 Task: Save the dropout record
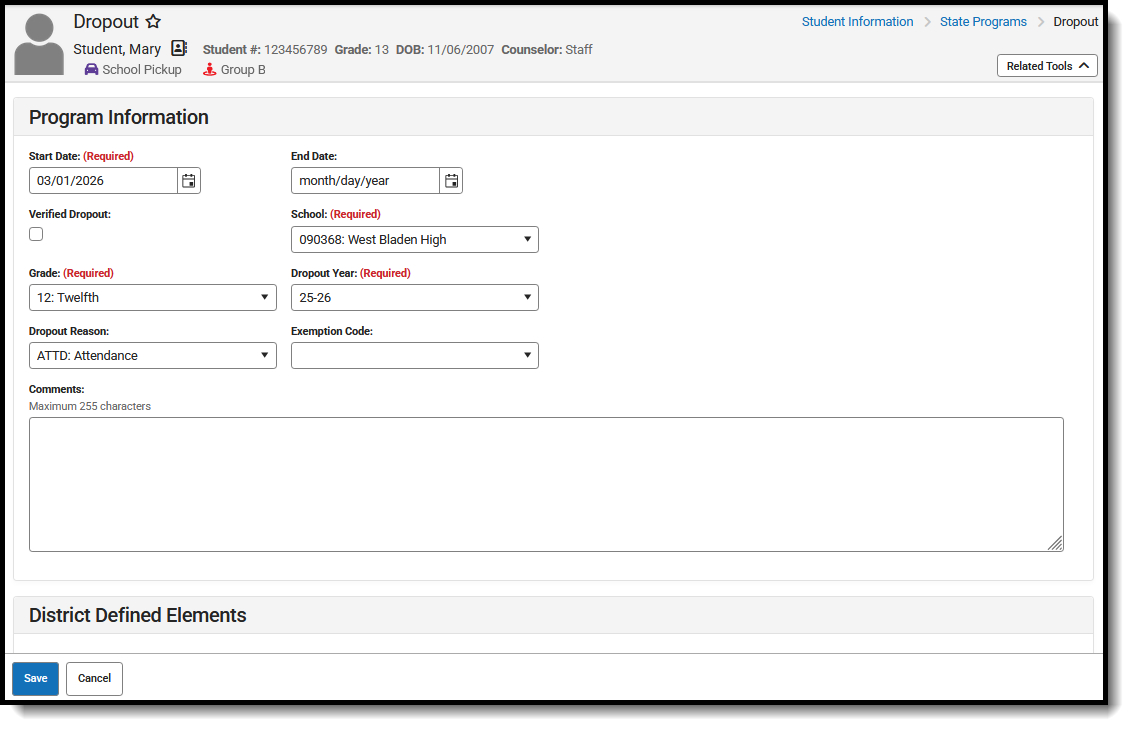click(35, 678)
